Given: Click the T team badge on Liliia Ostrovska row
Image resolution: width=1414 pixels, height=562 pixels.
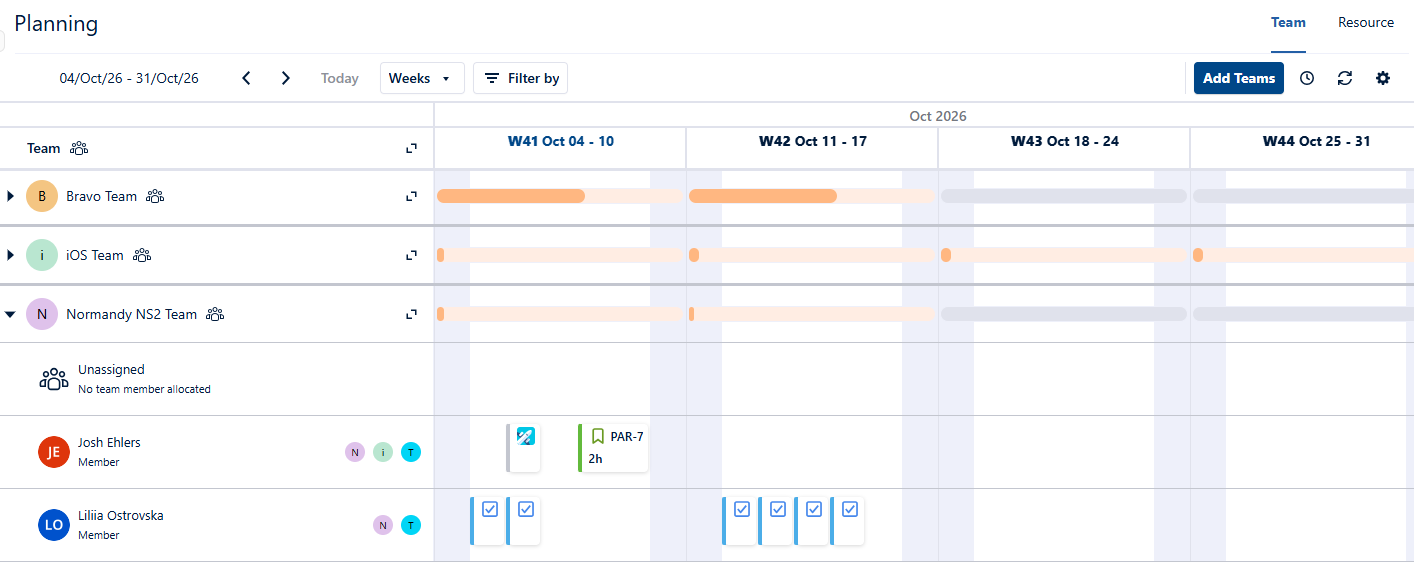Looking at the screenshot, I should [x=411, y=525].
